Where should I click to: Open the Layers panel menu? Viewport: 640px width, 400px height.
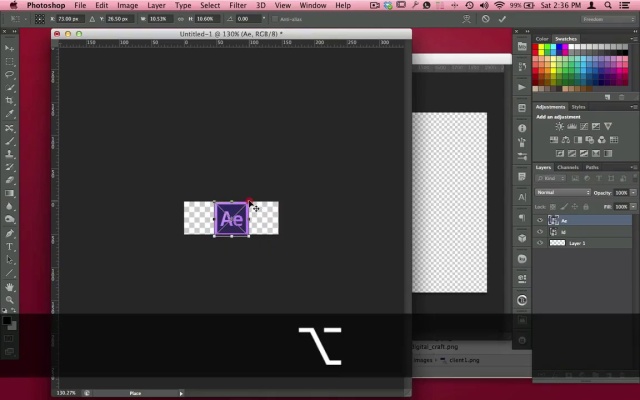tap(633, 167)
